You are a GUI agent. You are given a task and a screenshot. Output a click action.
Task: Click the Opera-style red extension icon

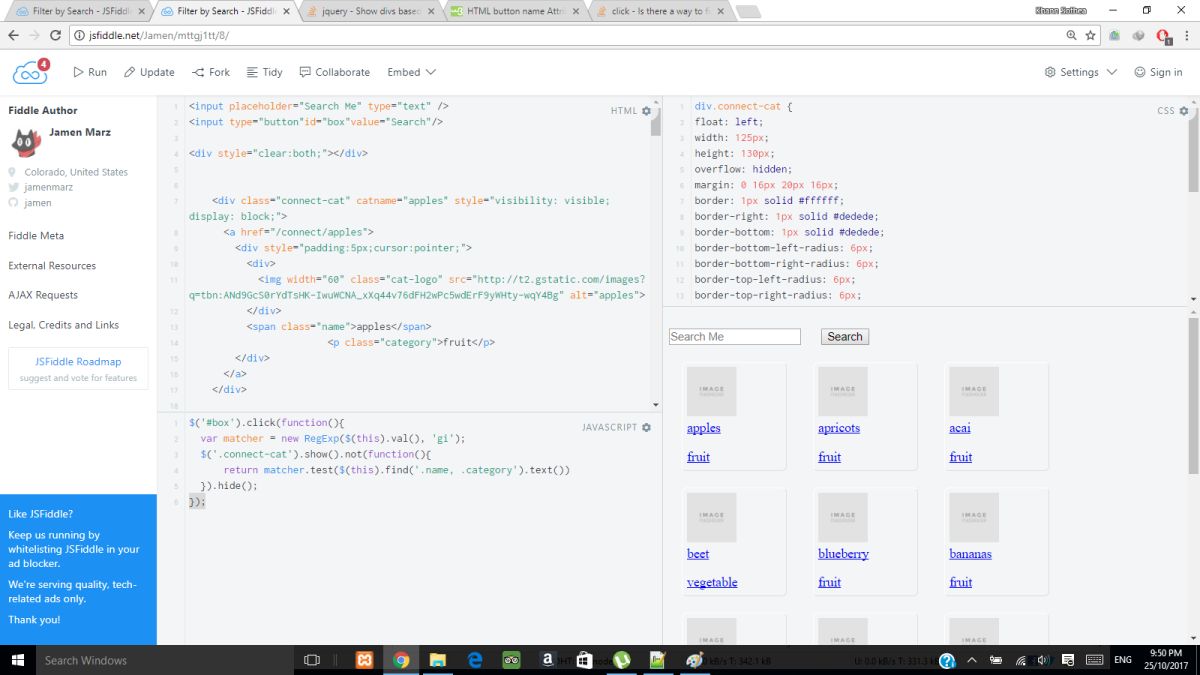click(x=1163, y=36)
